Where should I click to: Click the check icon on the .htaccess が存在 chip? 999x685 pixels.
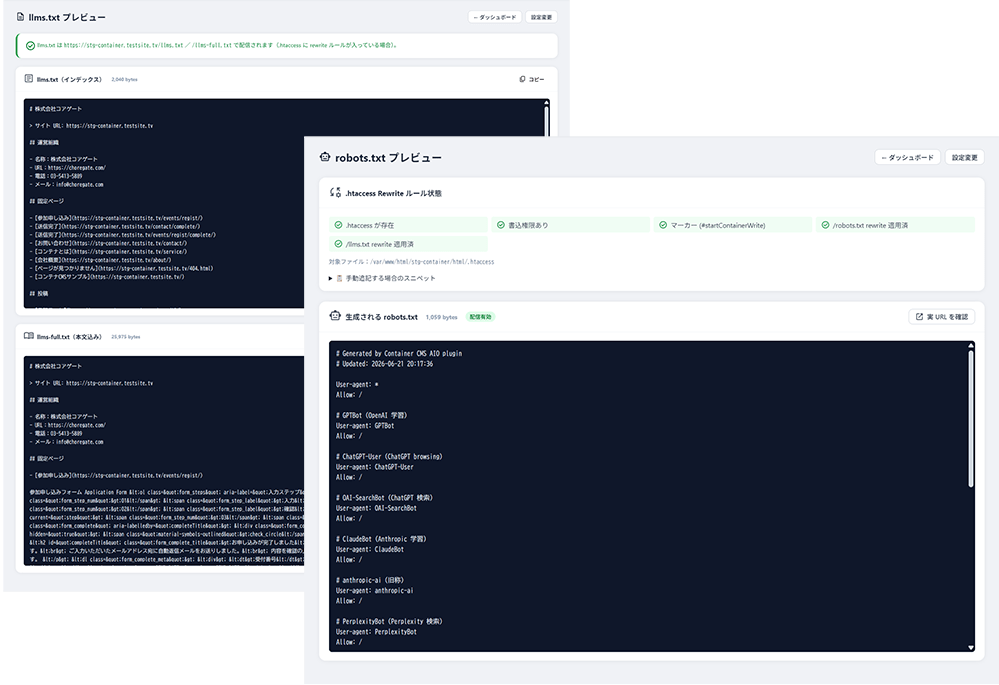click(338, 225)
